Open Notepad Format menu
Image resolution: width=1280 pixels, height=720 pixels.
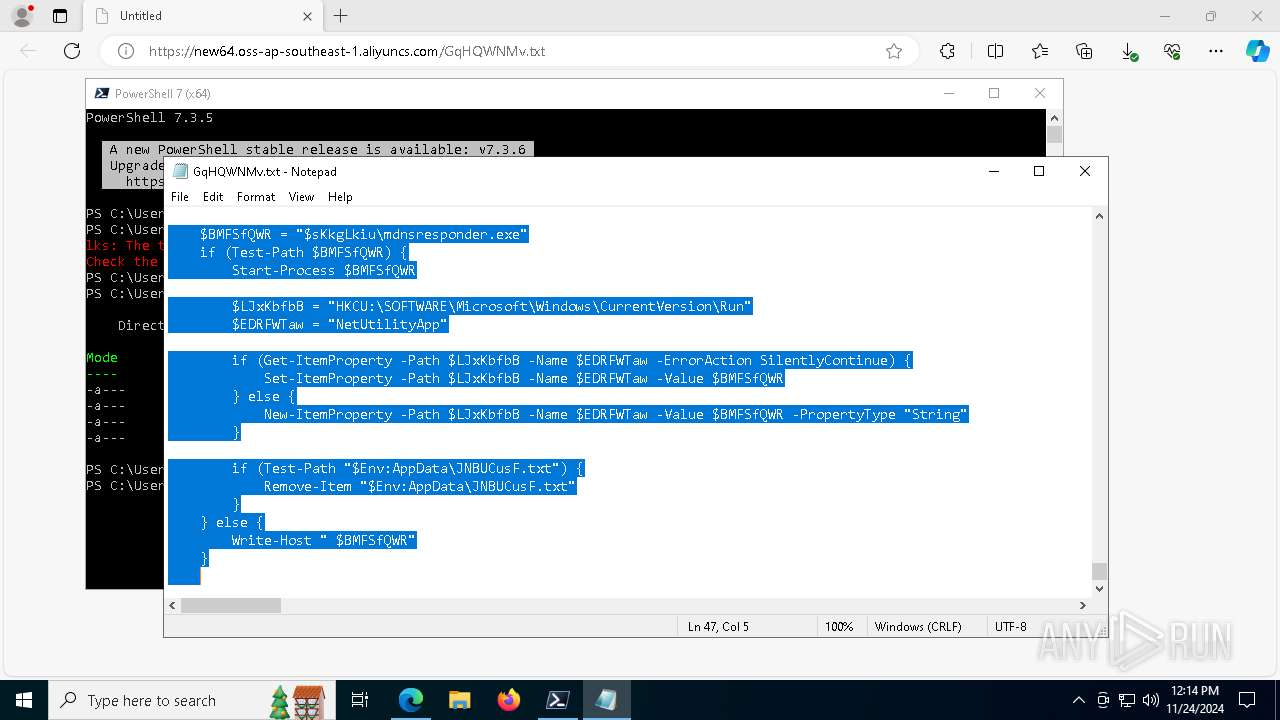[x=256, y=197]
